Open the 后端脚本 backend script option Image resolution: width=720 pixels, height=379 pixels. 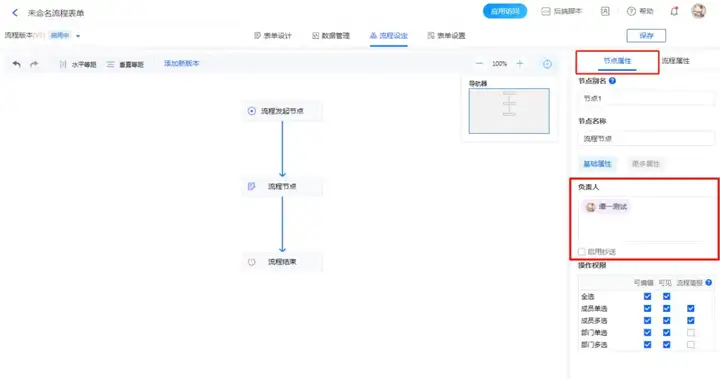tap(562, 11)
